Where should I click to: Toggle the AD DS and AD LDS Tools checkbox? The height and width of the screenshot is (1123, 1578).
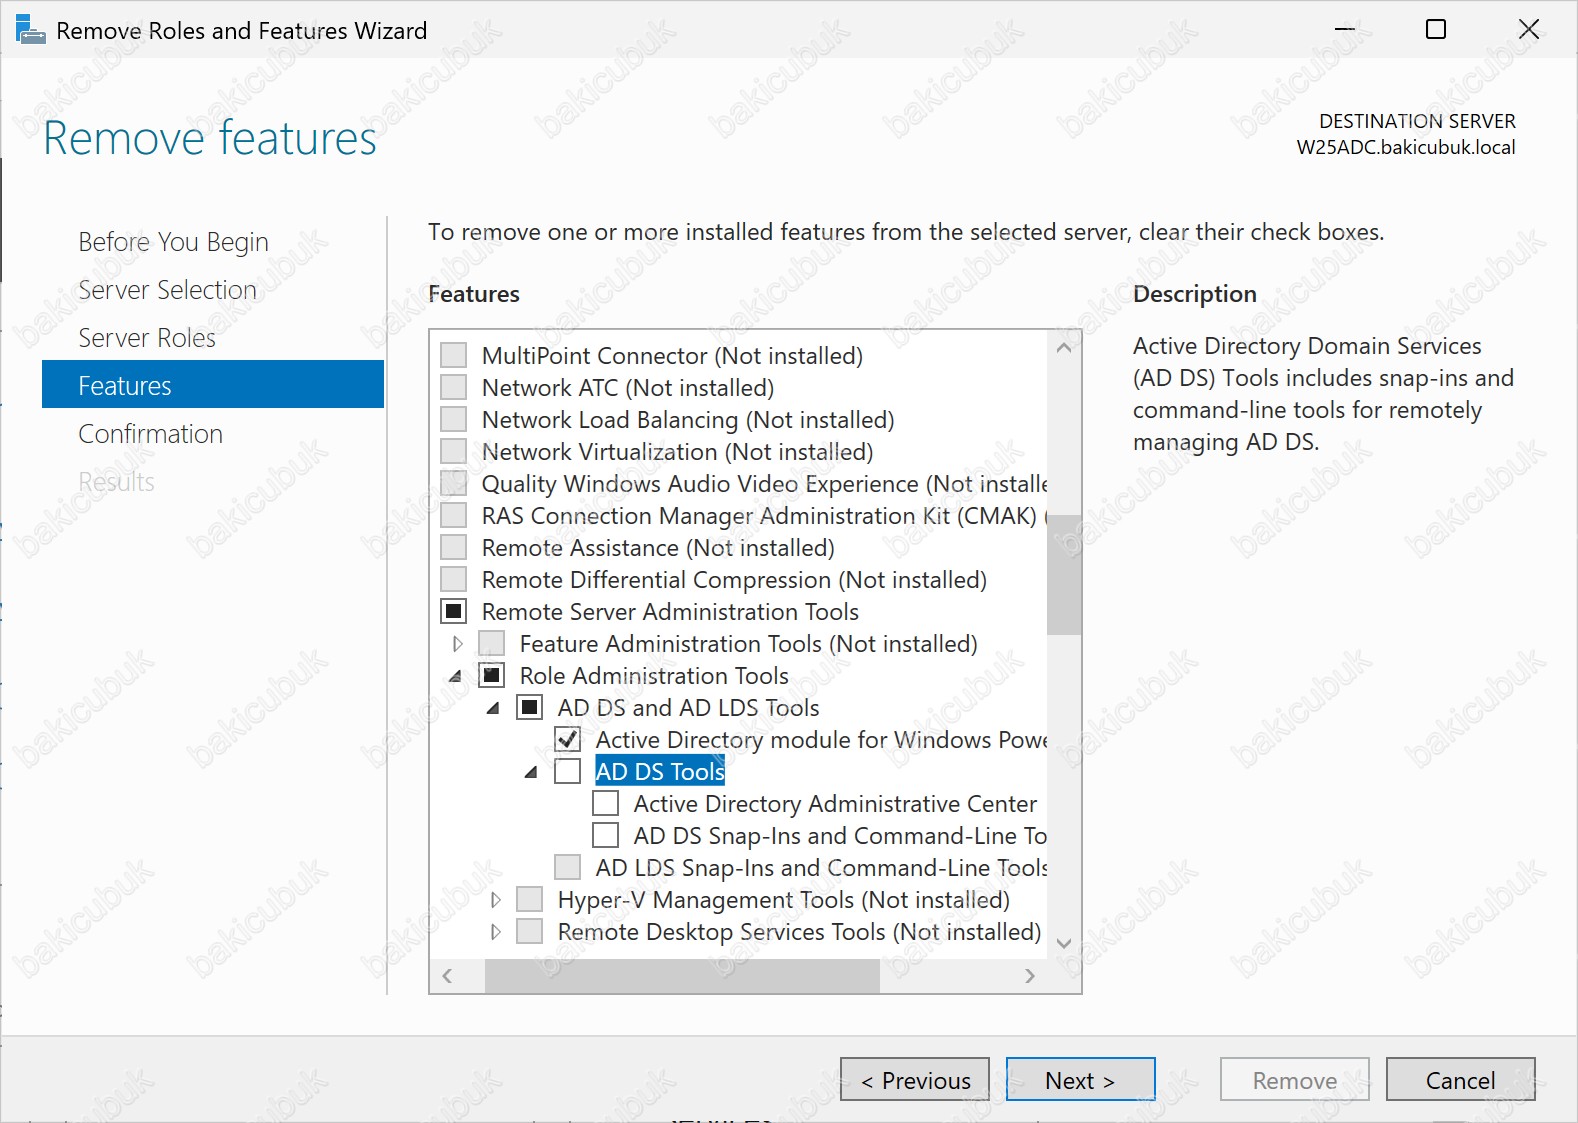tap(530, 708)
